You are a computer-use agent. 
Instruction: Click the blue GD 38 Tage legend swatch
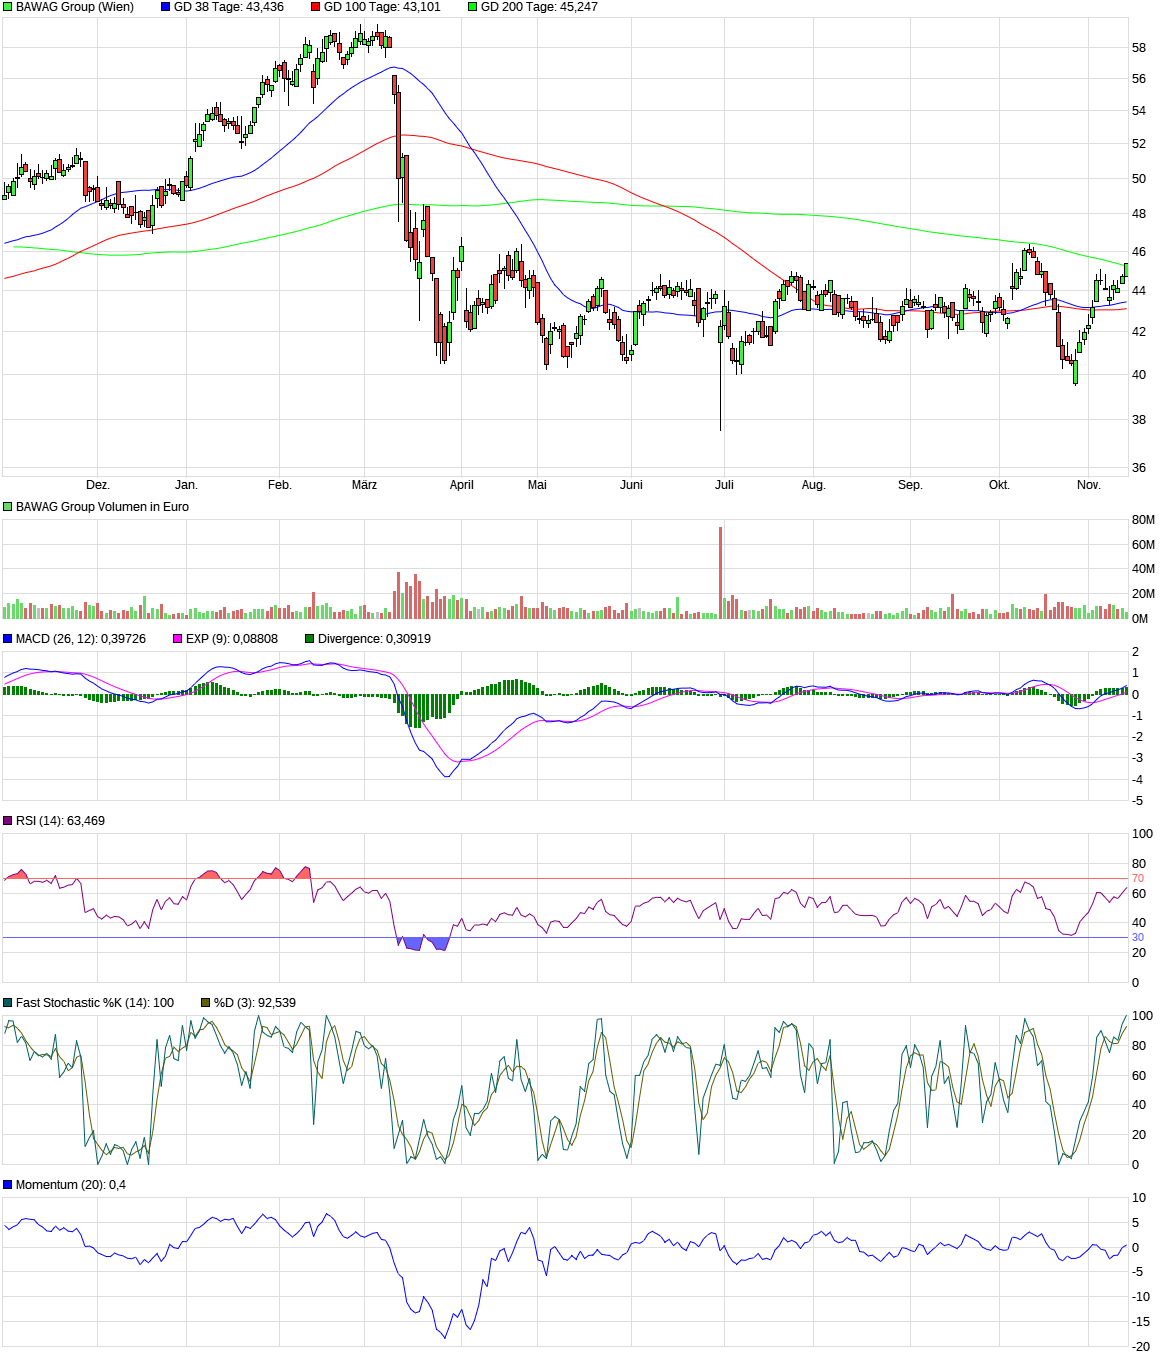click(166, 7)
